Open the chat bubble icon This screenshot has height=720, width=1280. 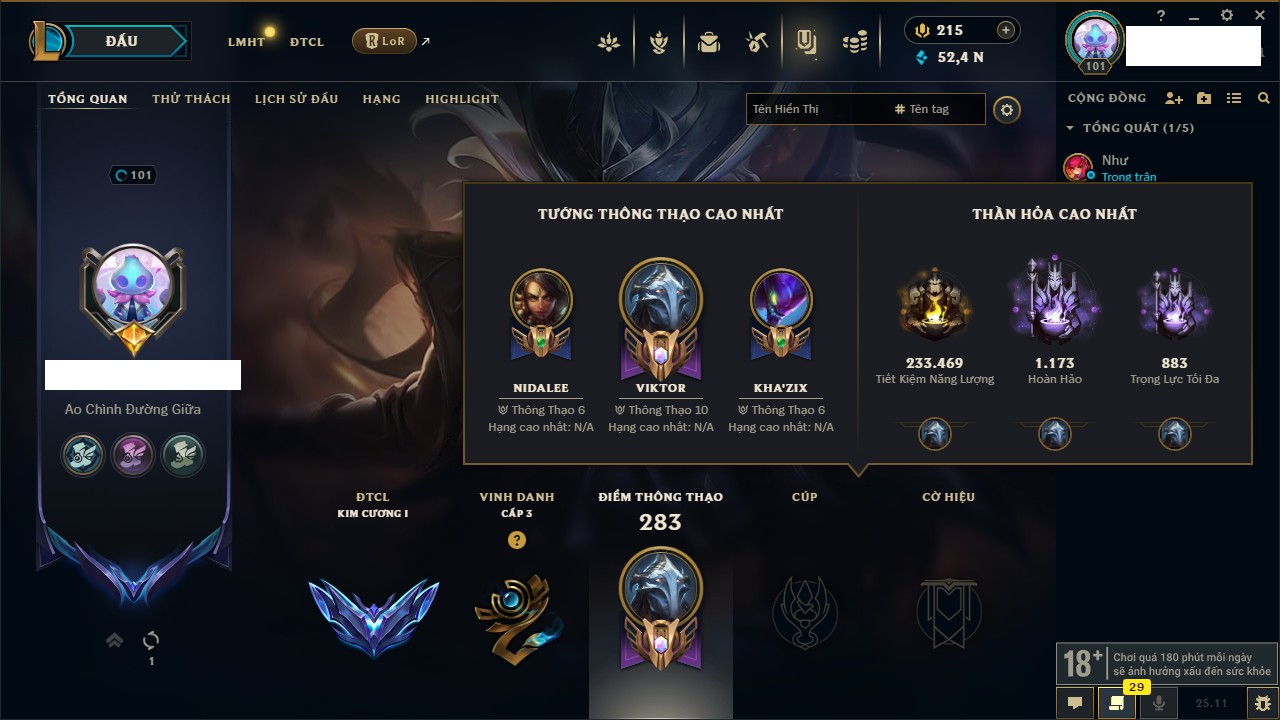1075,703
